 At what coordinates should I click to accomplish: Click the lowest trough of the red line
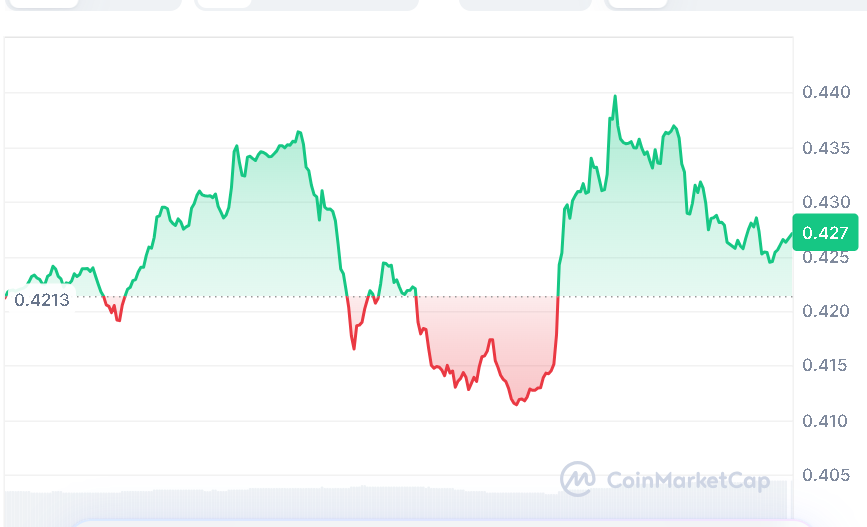tap(516, 404)
